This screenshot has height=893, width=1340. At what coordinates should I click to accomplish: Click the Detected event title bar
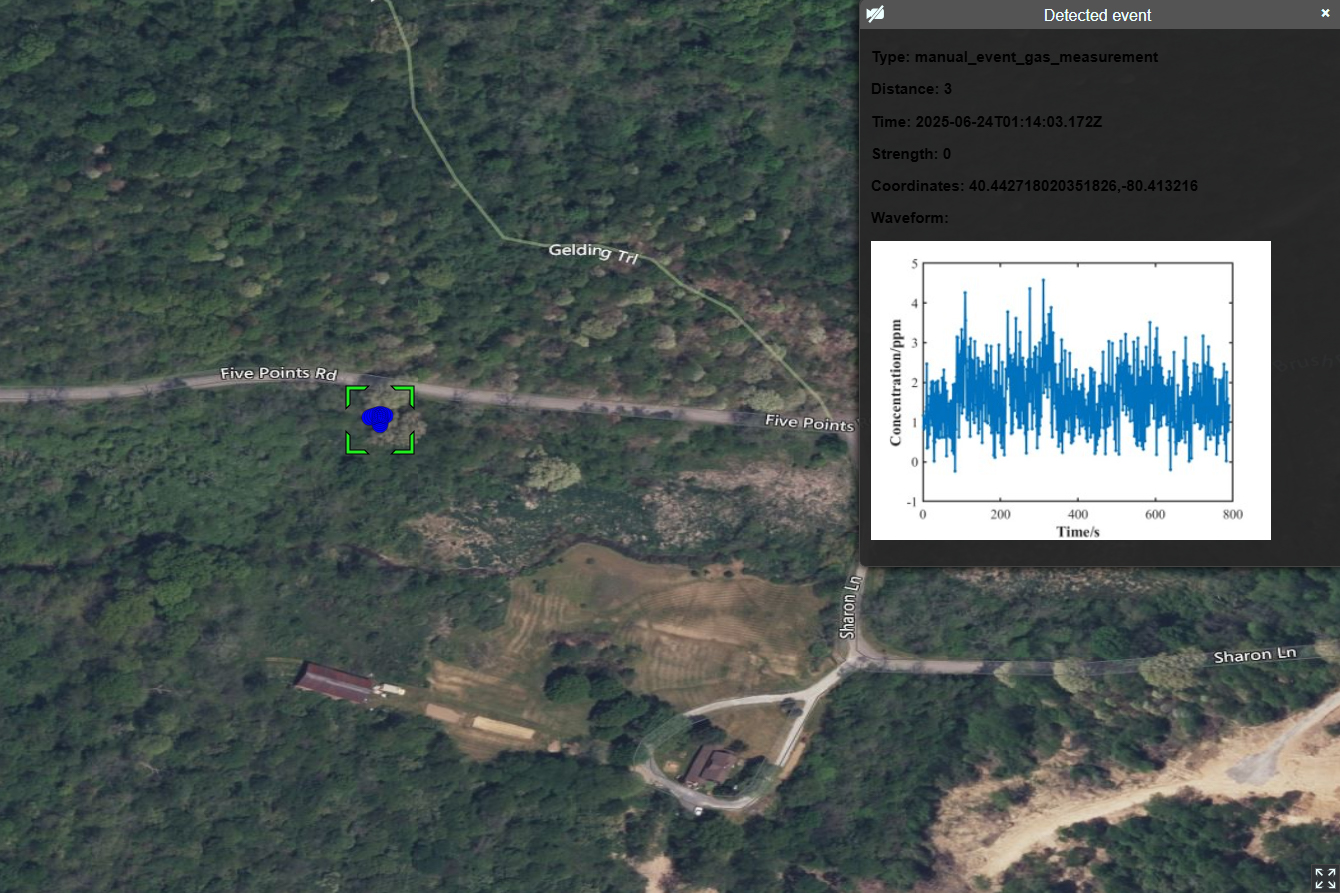point(1097,15)
